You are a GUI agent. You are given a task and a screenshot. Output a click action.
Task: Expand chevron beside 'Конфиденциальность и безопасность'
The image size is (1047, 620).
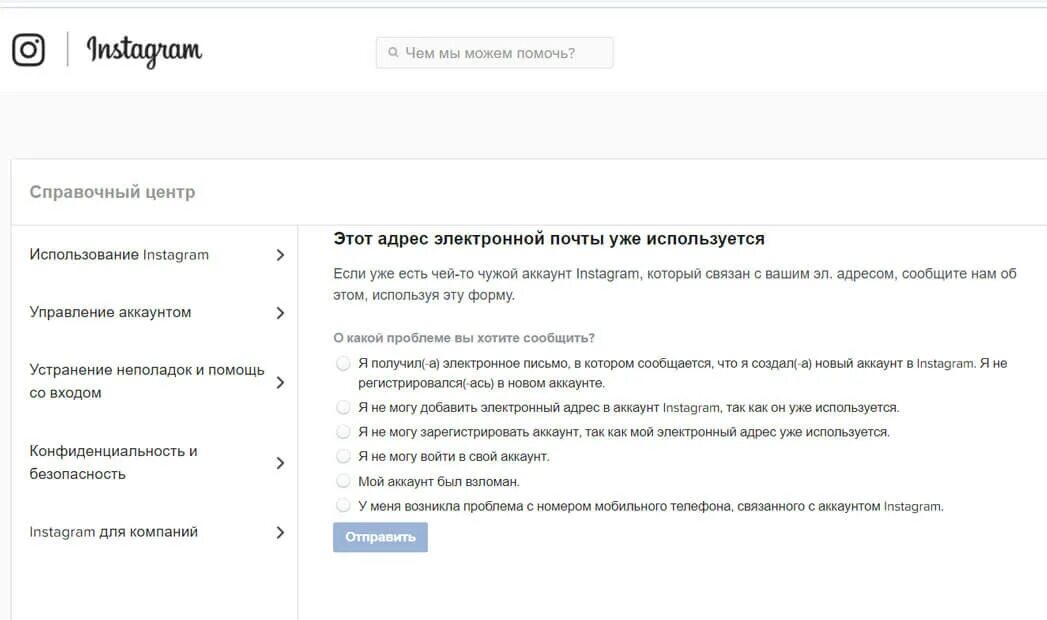280,463
